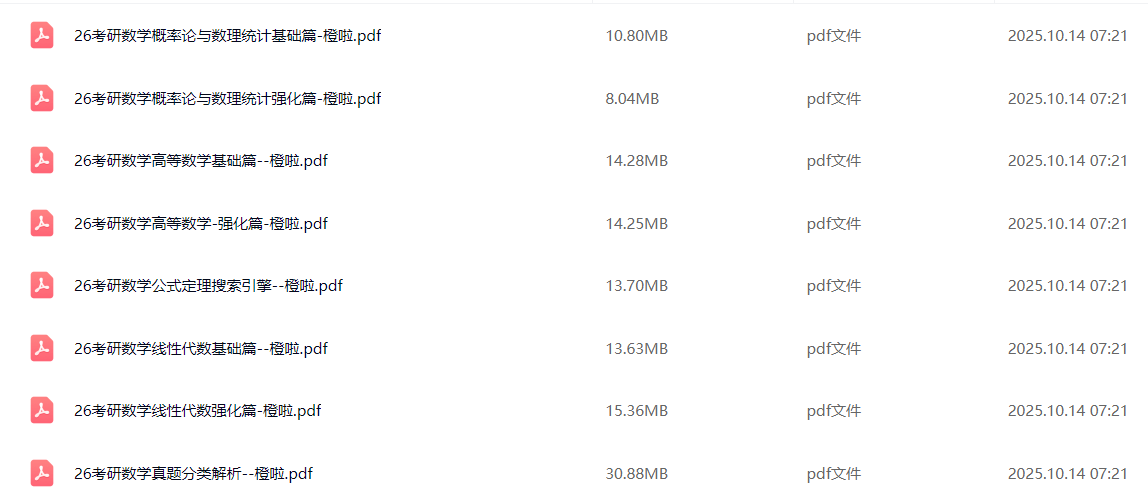Click PDF icon for 线性代数强化篇 file
Screen dimensions: 1148x504
[x=41, y=411]
